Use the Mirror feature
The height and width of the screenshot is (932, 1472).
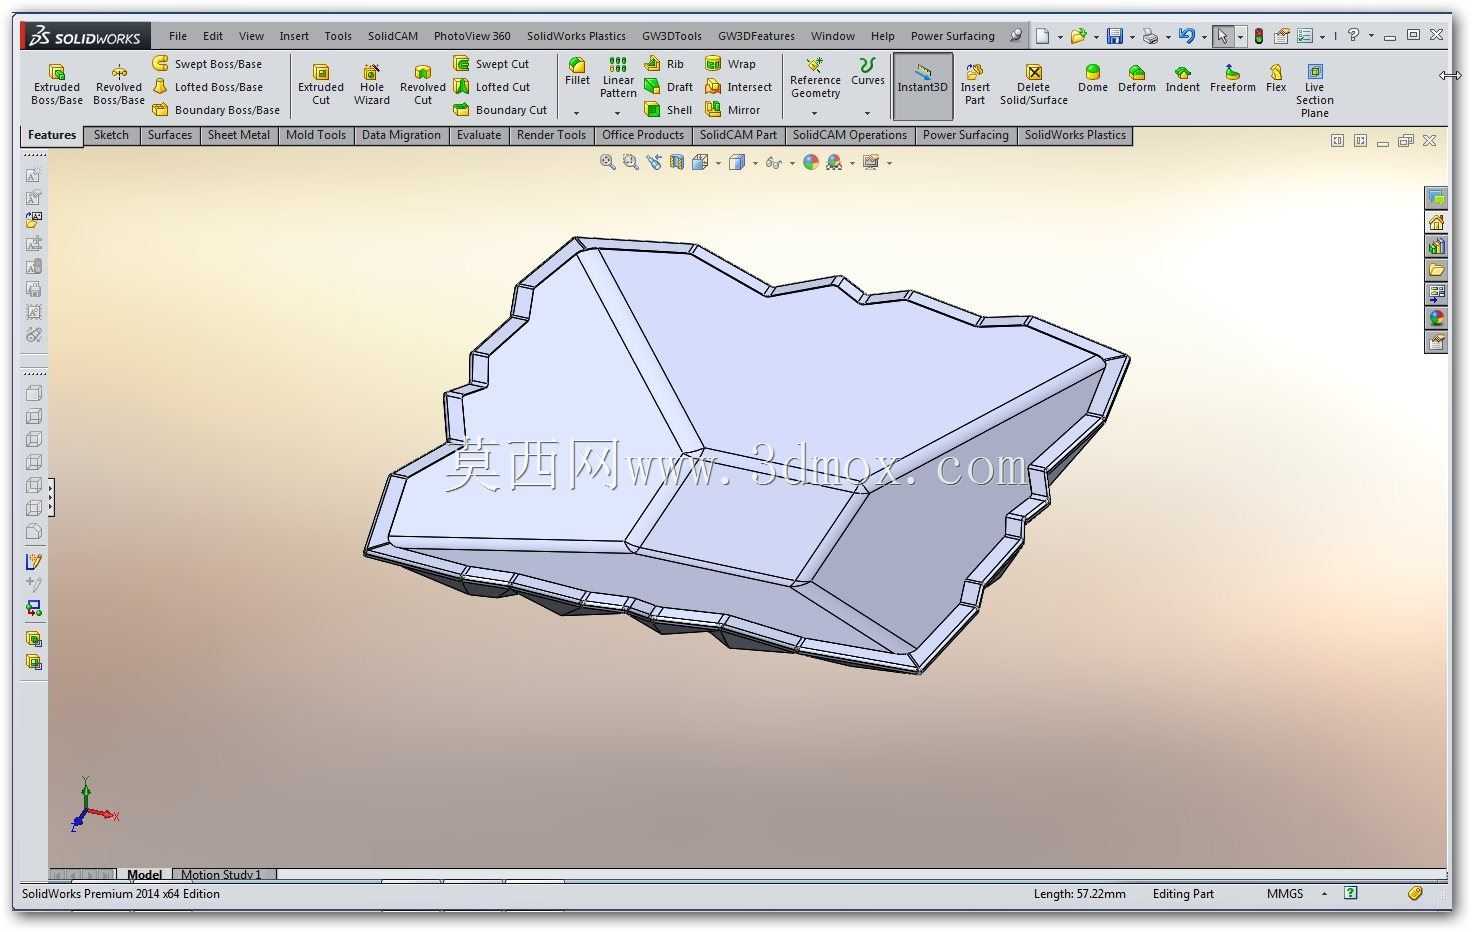tap(733, 110)
